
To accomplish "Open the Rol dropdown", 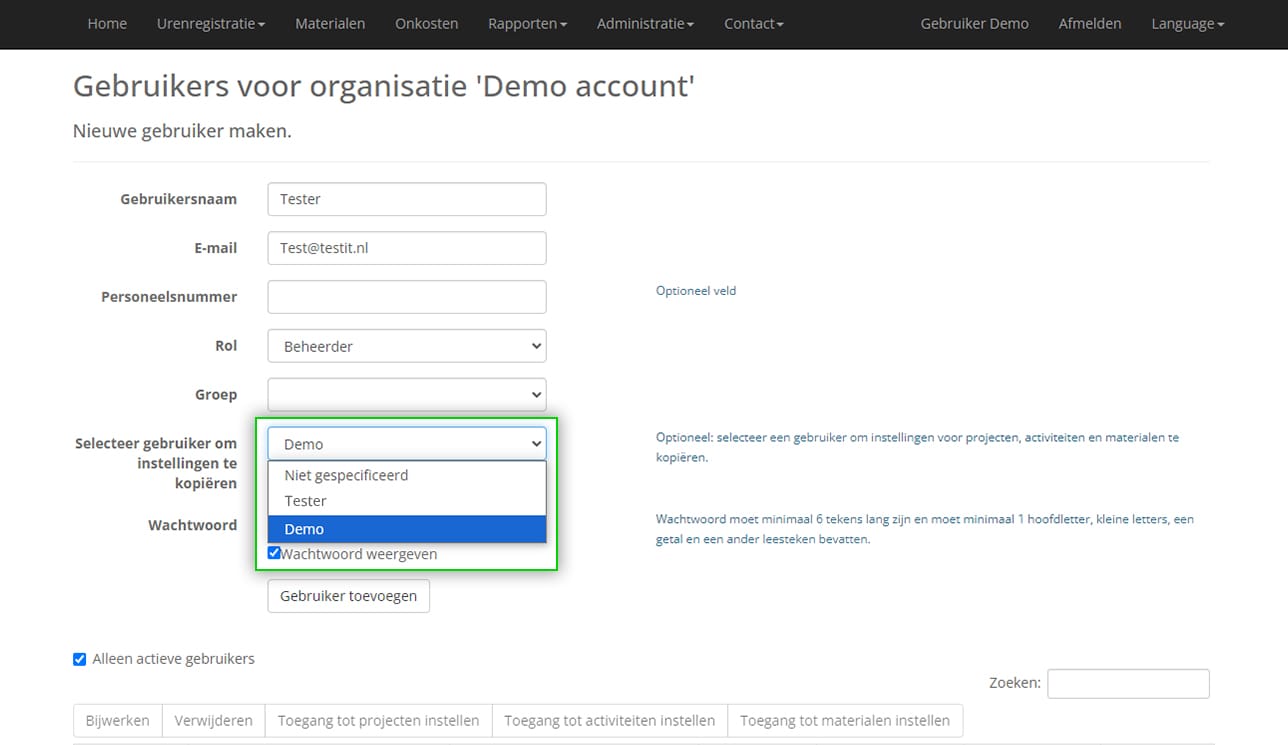I will pos(407,346).
